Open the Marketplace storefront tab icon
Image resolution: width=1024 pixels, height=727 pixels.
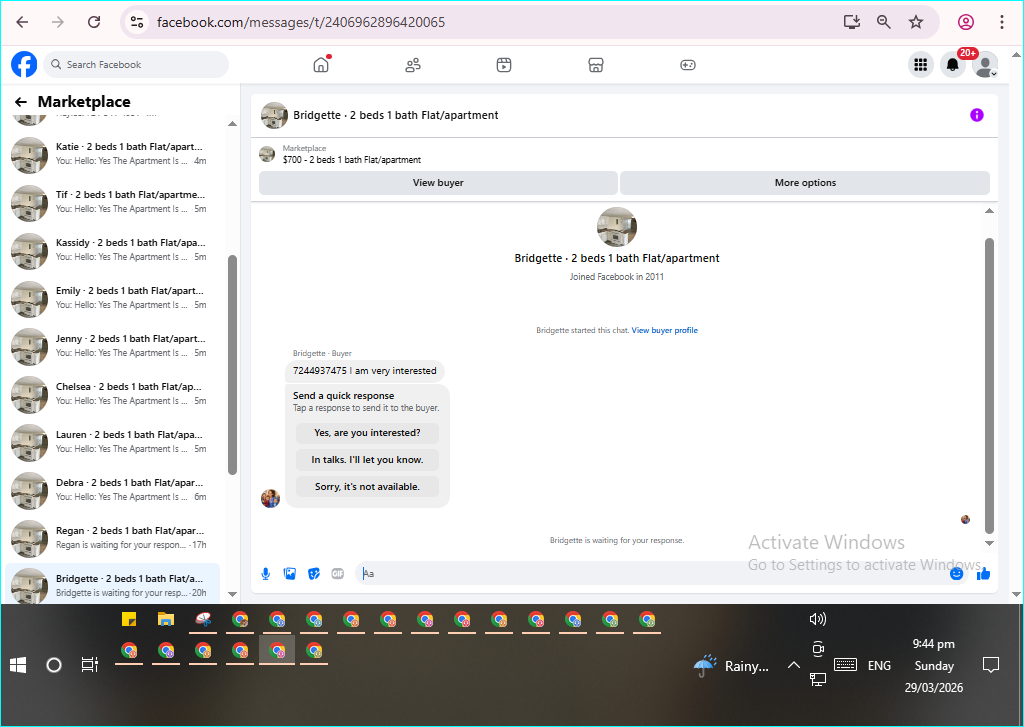click(596, 65)
